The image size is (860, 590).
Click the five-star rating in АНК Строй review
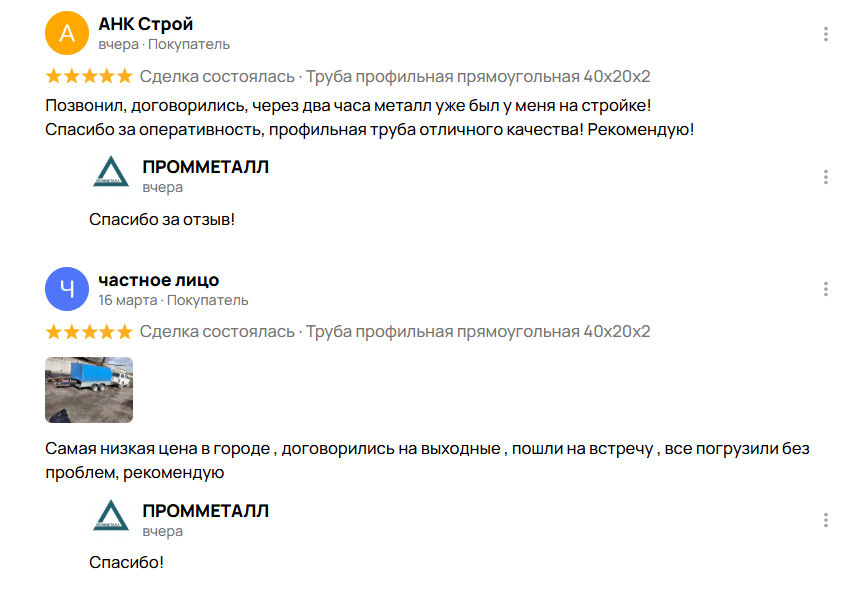click(89, 76)
